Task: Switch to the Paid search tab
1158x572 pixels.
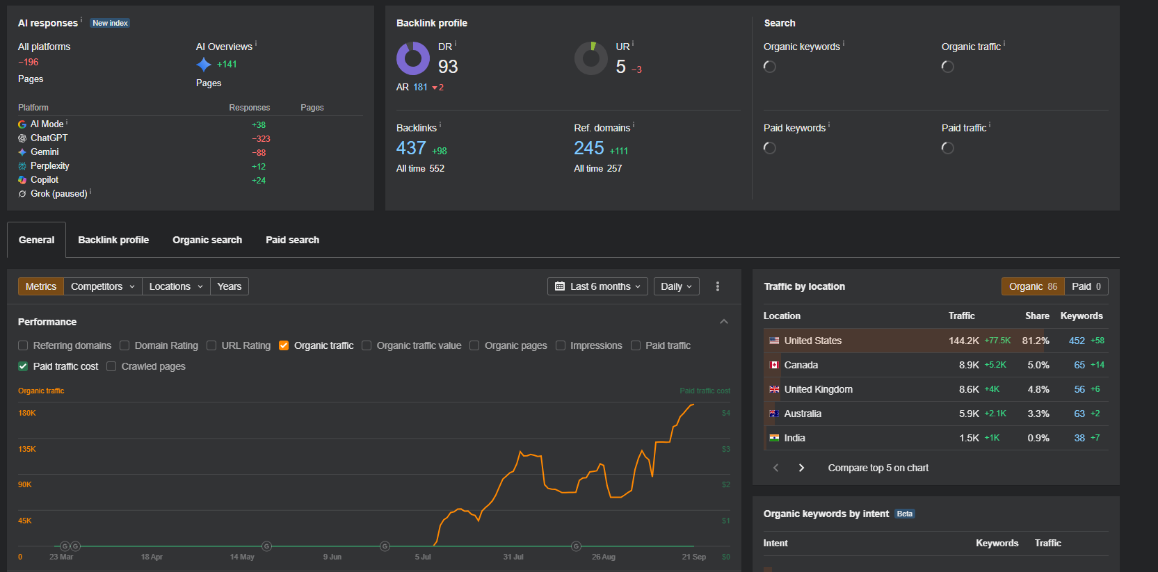Action: [x=292, y=240]
